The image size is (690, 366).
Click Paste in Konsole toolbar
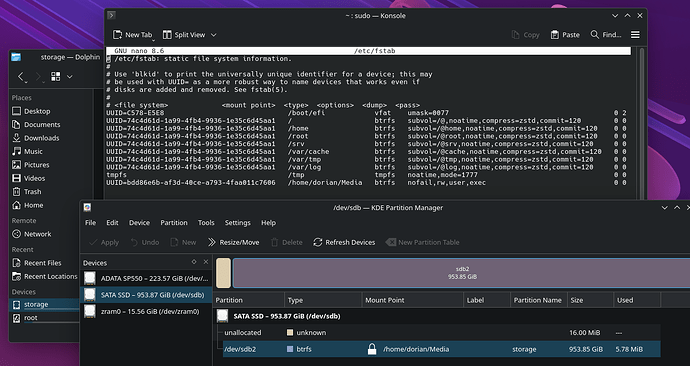coord(565,35)
